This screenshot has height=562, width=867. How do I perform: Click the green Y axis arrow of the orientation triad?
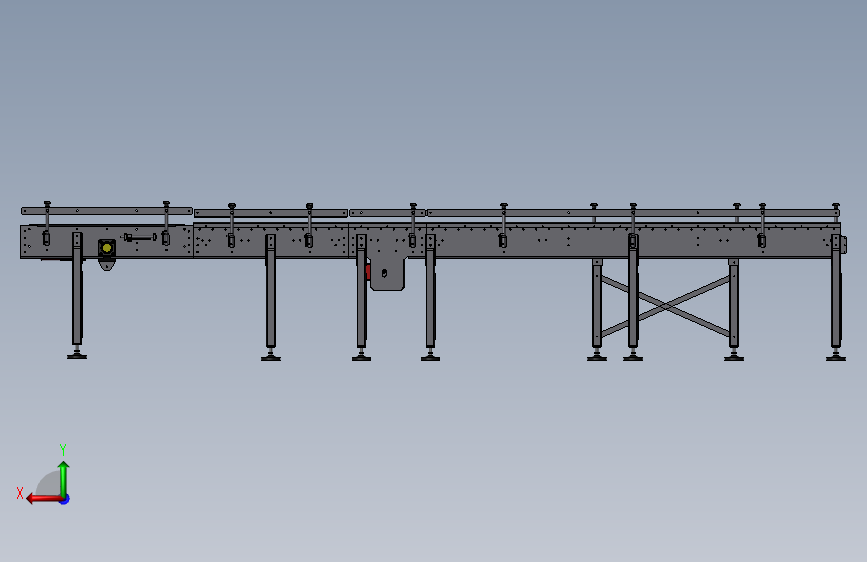pyautogui.click(x=64, y=479)
